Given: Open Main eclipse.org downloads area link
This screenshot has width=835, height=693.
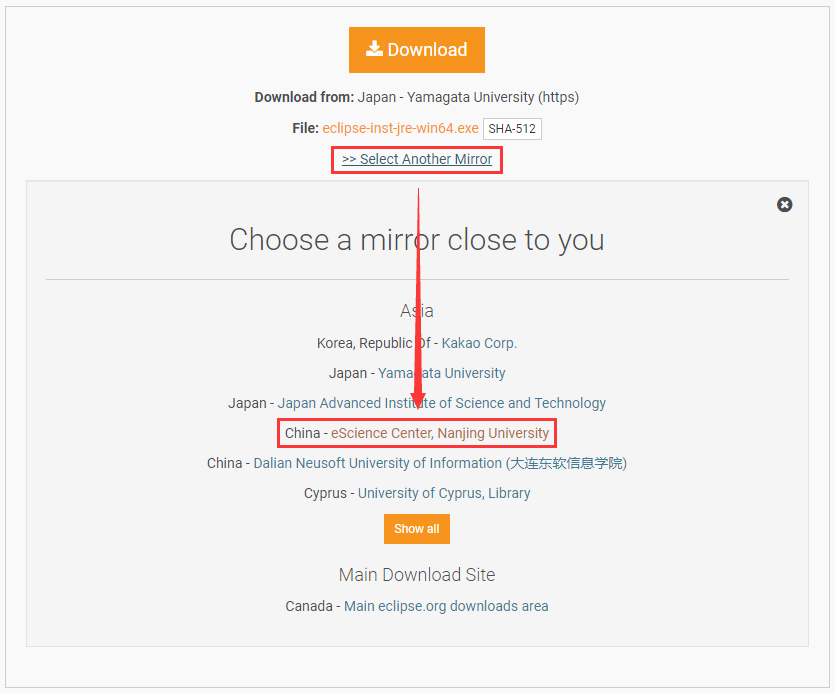Looking at the screenshot, I should (x=446, y=606).
